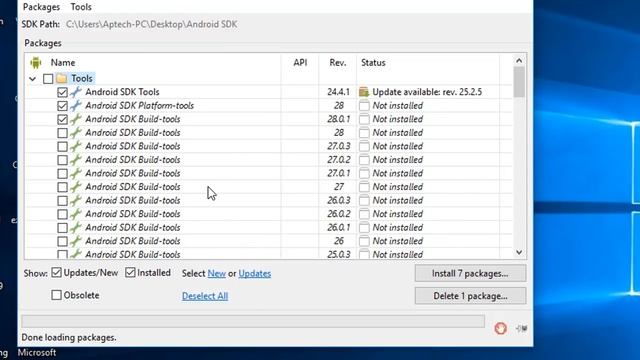Uncheck Android SDK Platform-tools rev 28
Image resolution: width=640 pixels, height=360 pixels.
(x=62, y=106)
